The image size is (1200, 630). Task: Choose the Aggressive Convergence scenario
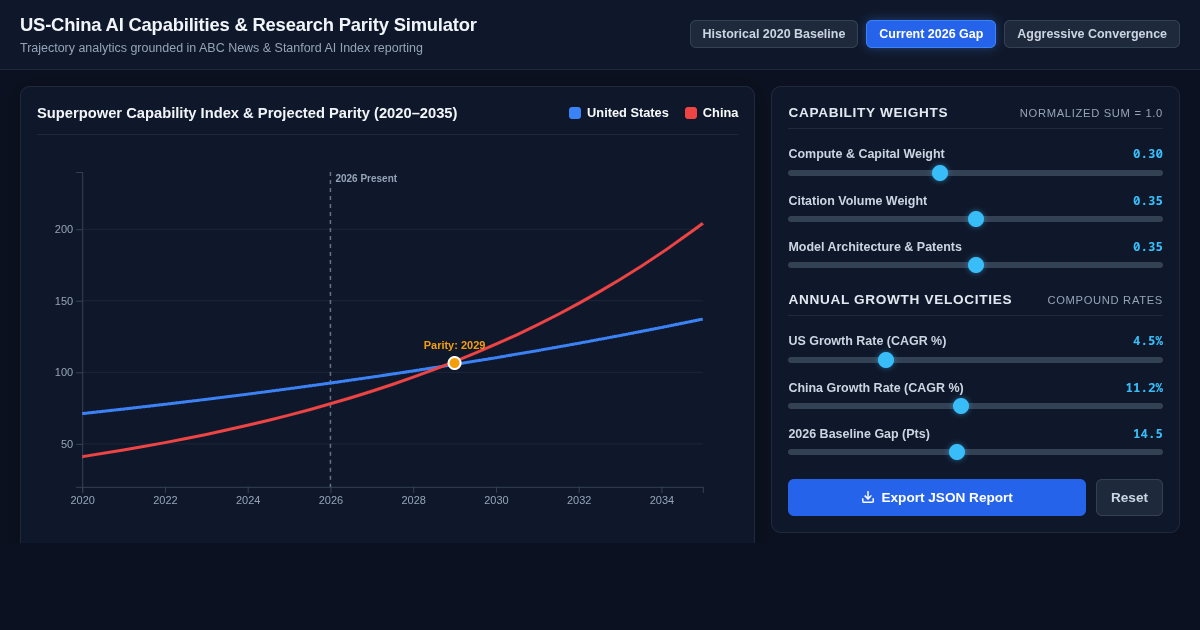[x=1092, y=34]
